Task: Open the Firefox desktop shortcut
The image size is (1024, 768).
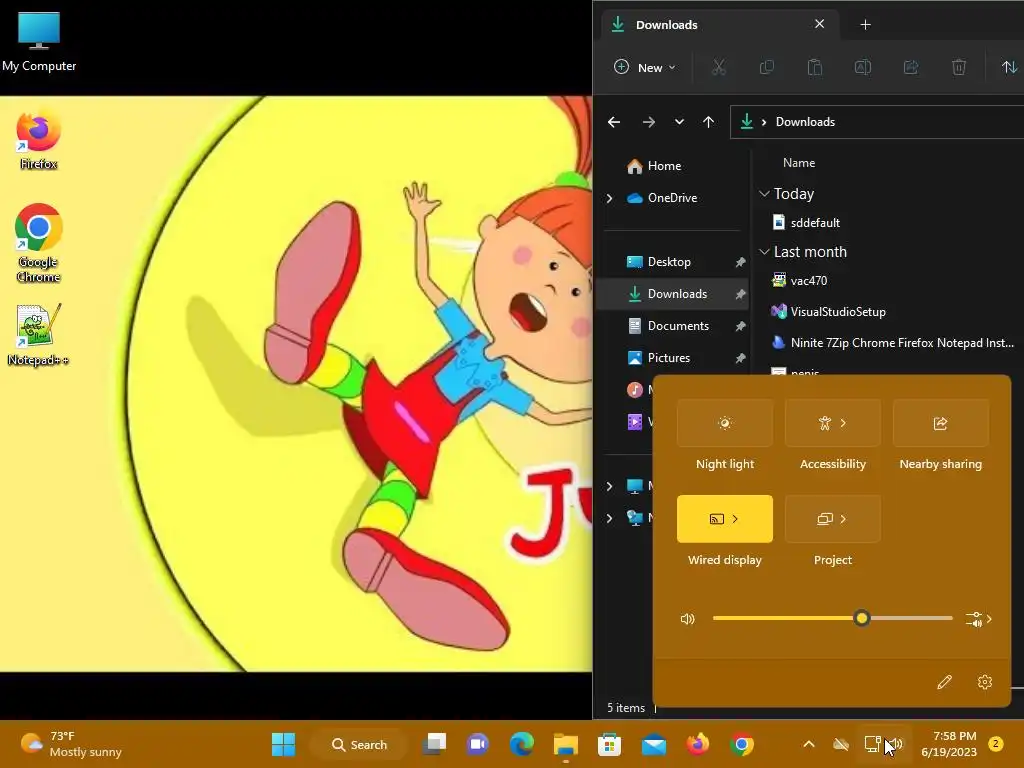Action: [39, 140]
